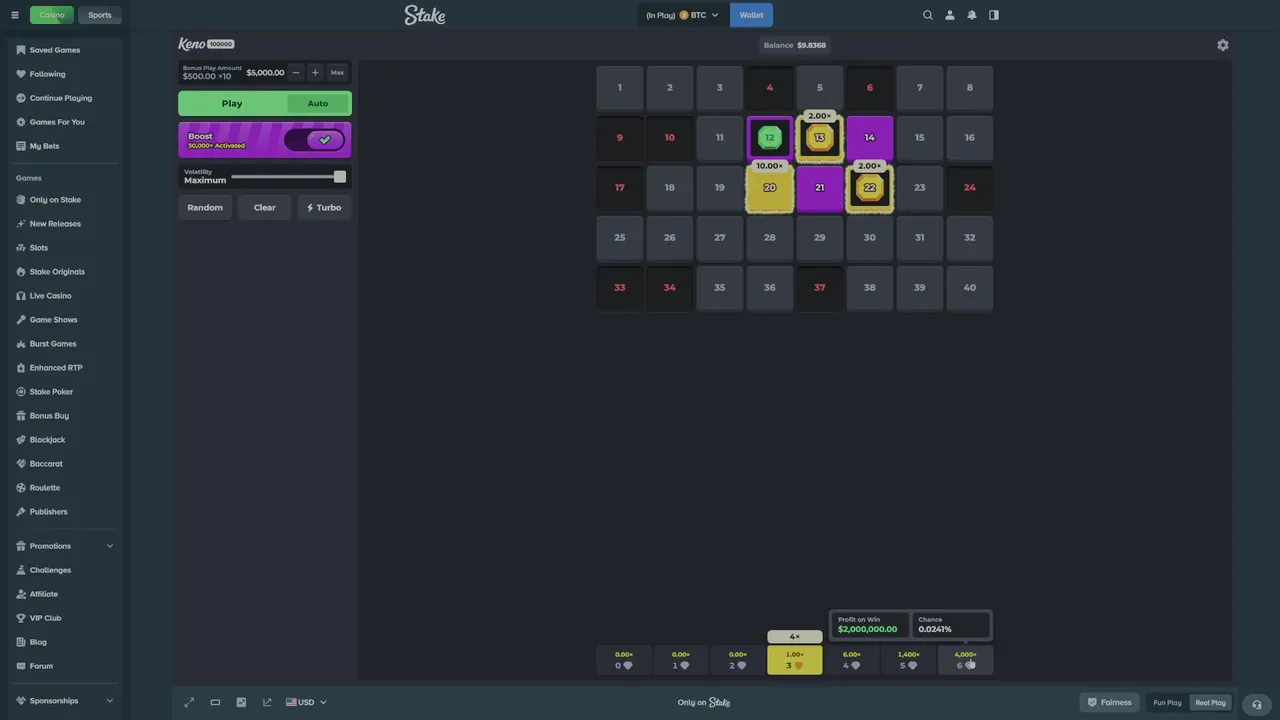Screen dimensions: 1280x720
Task: Click the Play button
Action: click(x=232, y=104)
